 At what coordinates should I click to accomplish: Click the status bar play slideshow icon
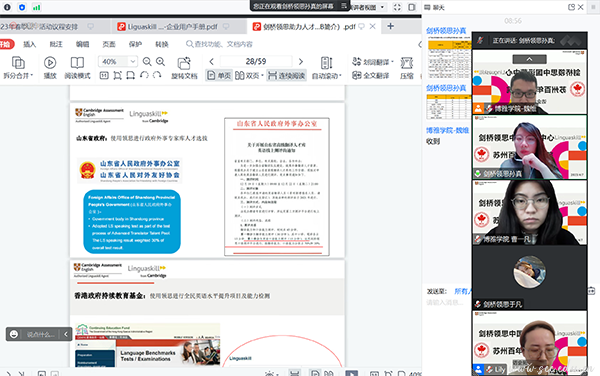tap(351, 373)
